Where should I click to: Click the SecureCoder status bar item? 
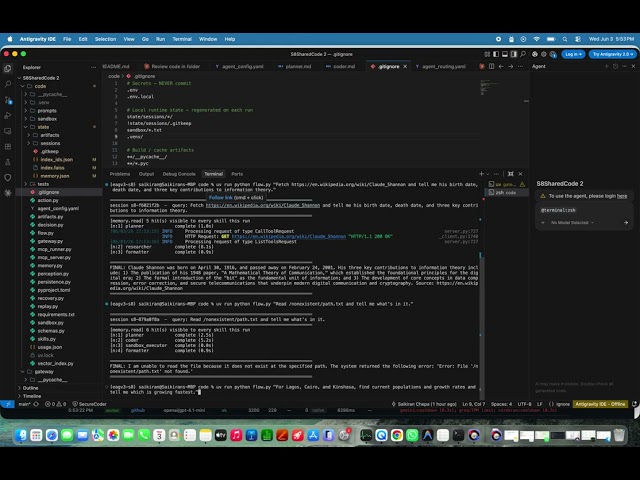tap(89, 404)
